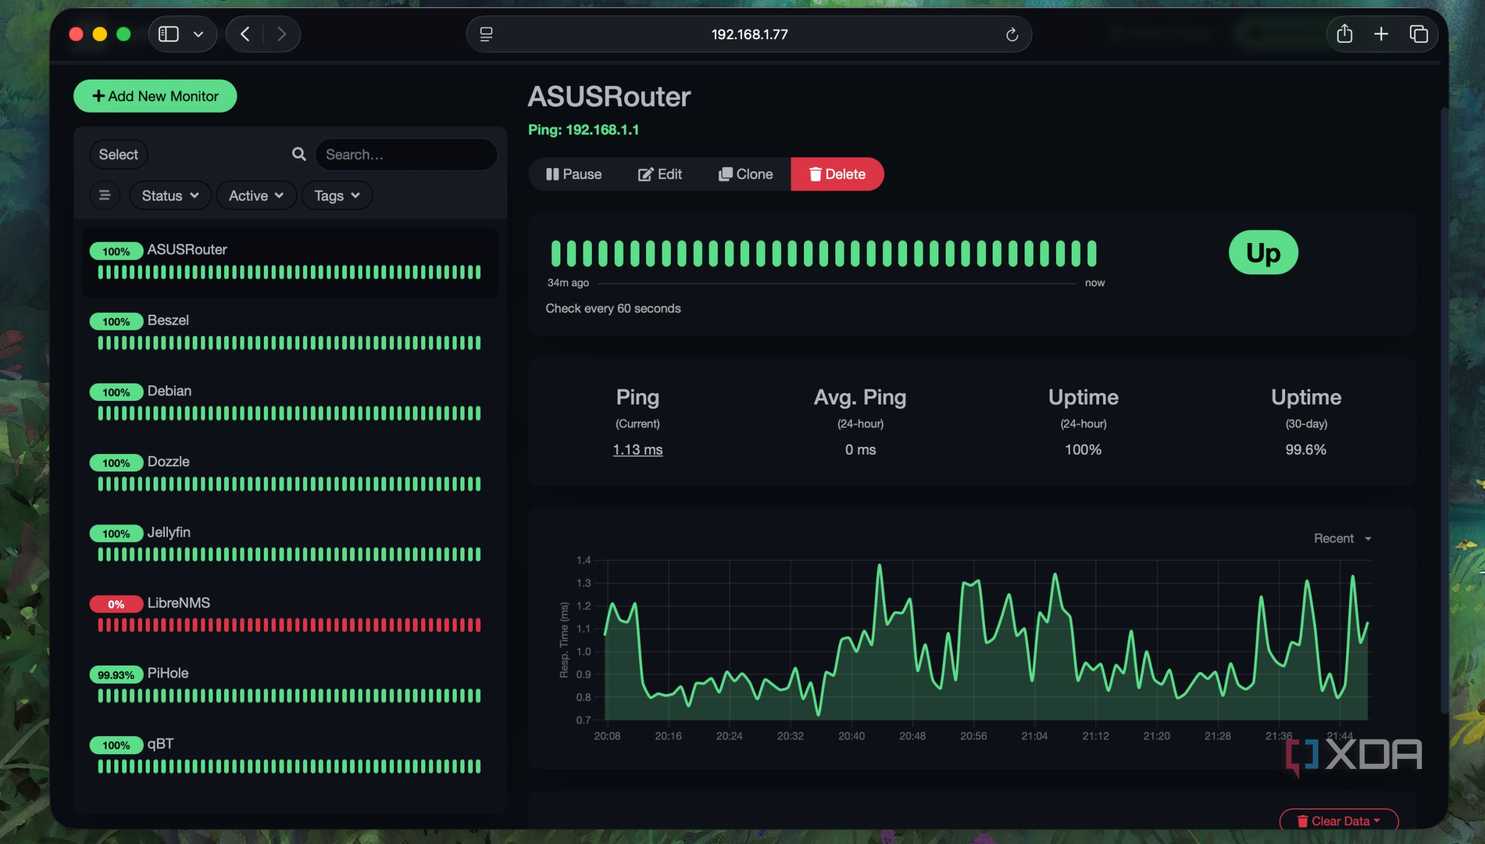Expand the Status filter dropdown
Screen dimensions: 1485x844
click(170, 195)
